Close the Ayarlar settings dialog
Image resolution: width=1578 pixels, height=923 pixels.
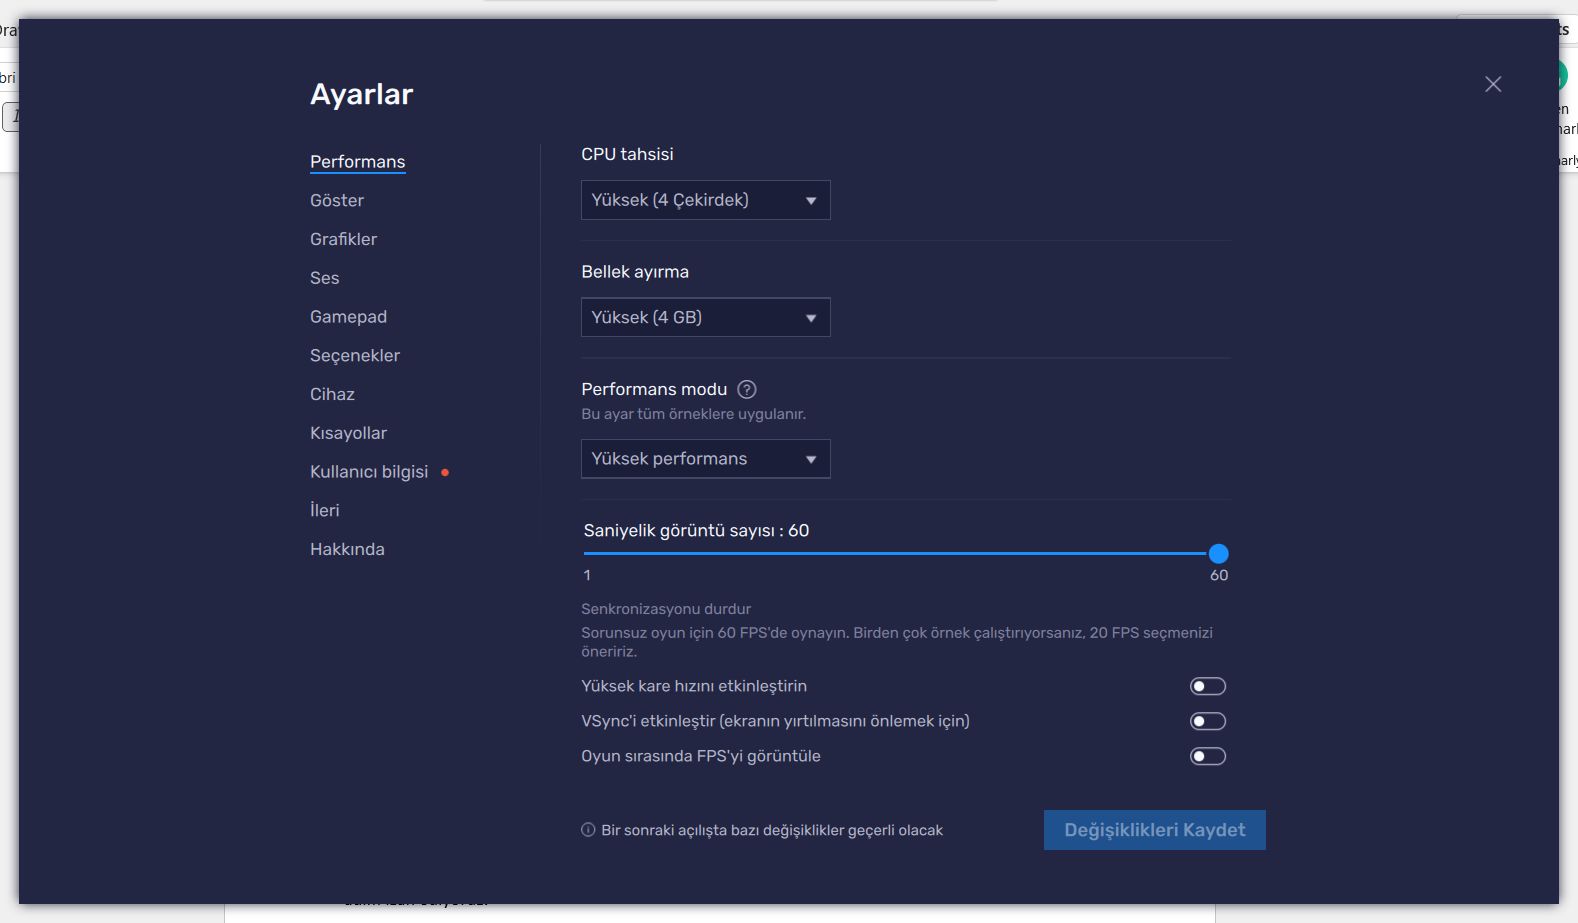tap(1493, 84)
